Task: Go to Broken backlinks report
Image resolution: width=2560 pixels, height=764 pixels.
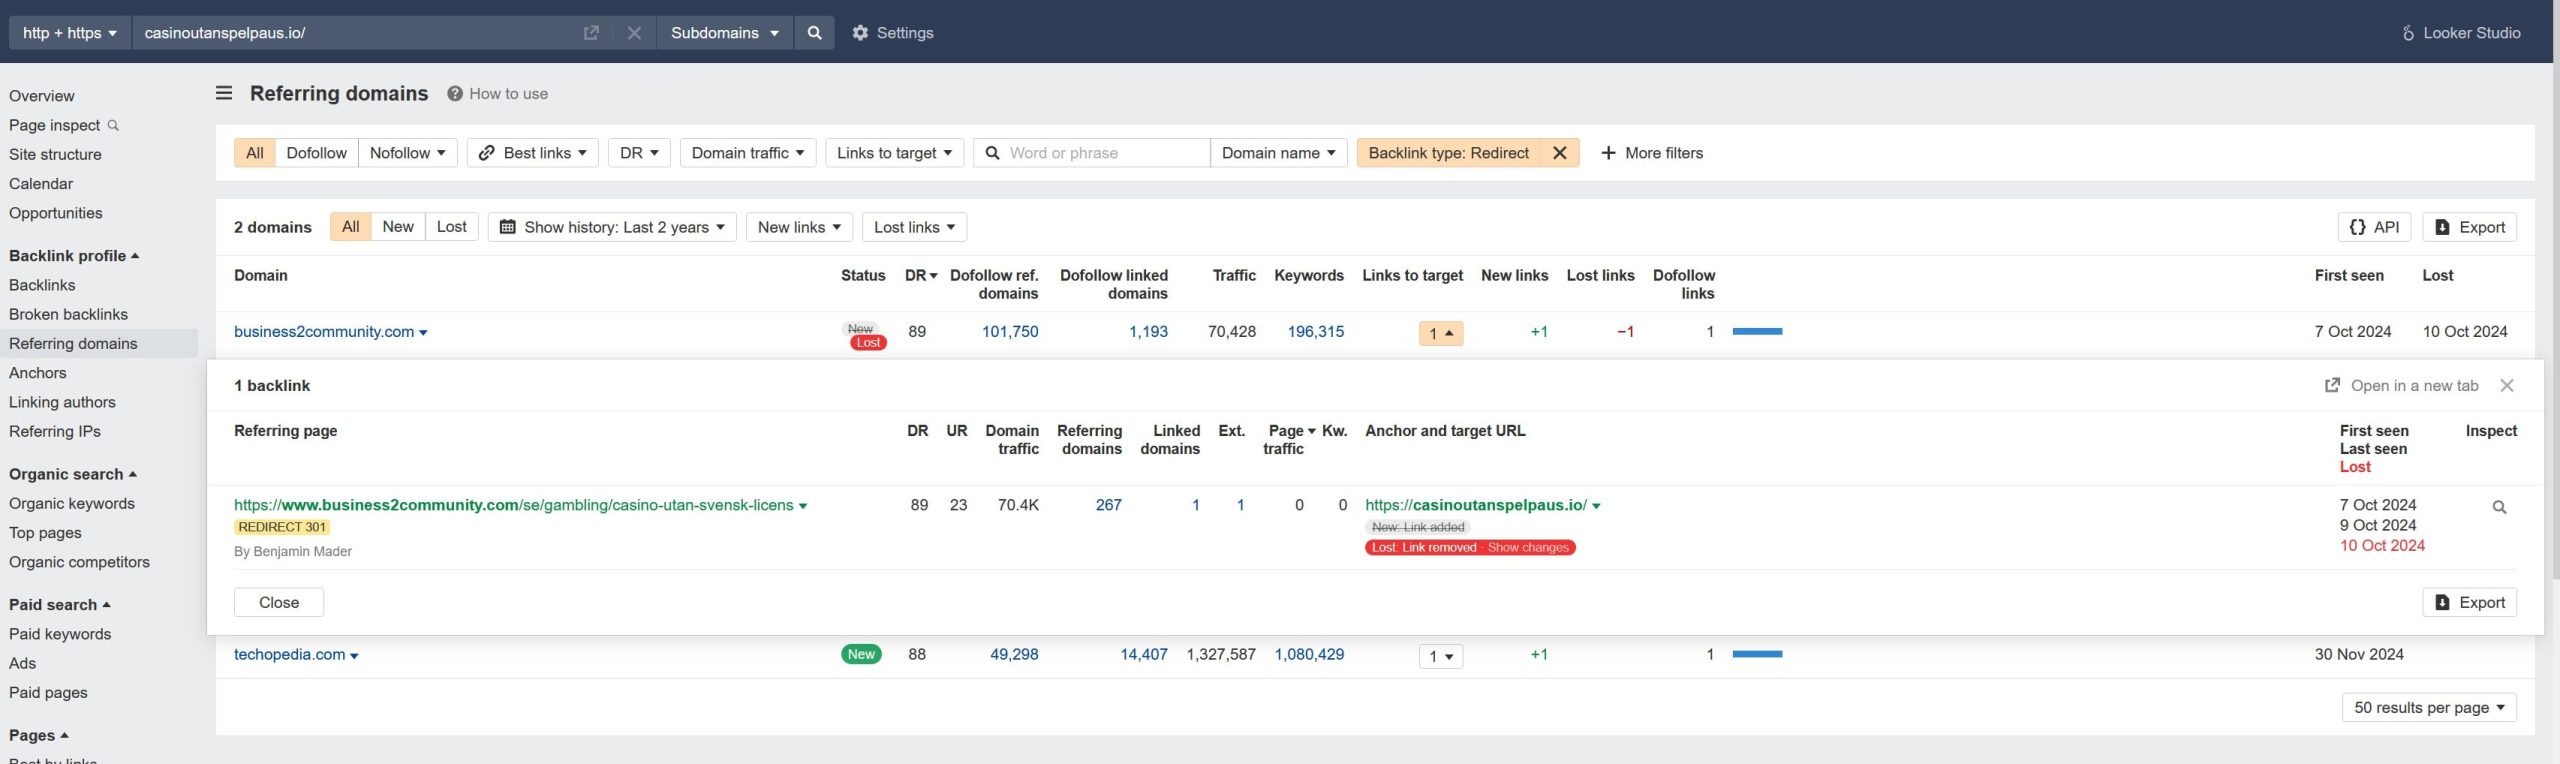Action: 68,314
